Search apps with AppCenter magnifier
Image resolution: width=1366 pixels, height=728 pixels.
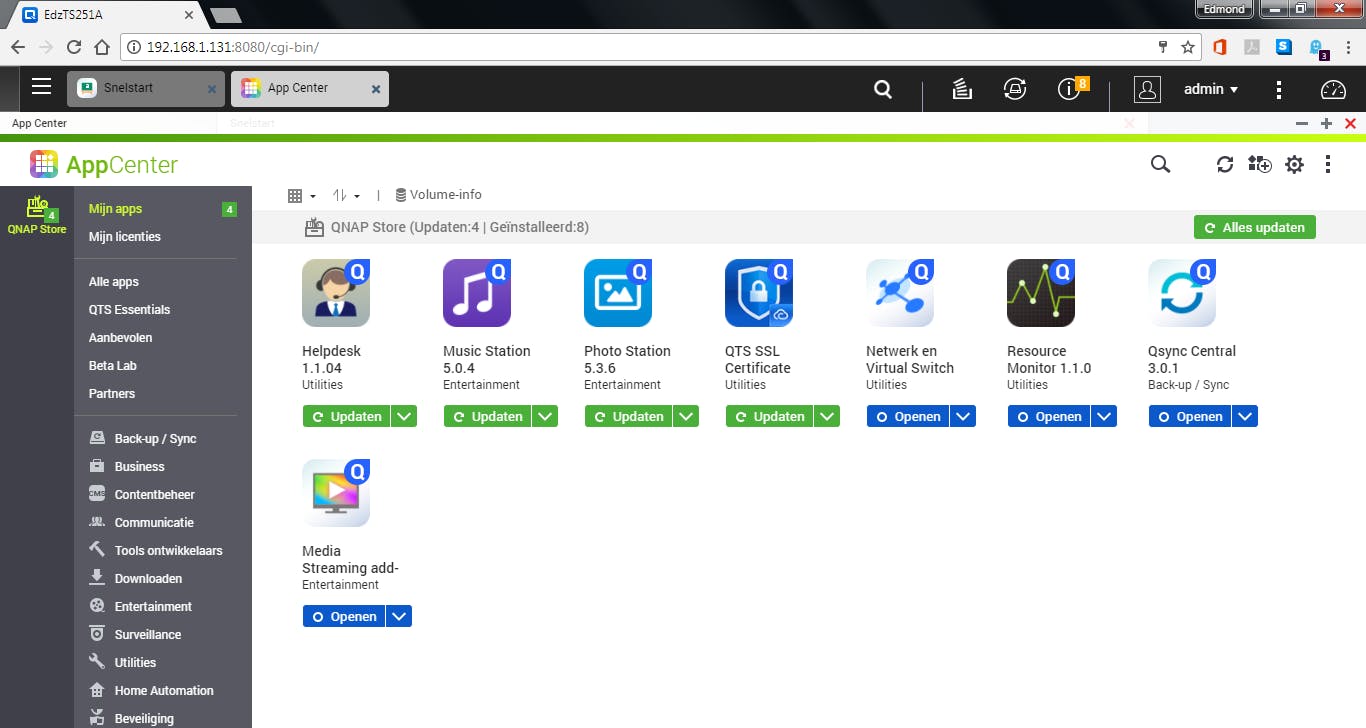pyautogui.click(x=1160, y=164)
